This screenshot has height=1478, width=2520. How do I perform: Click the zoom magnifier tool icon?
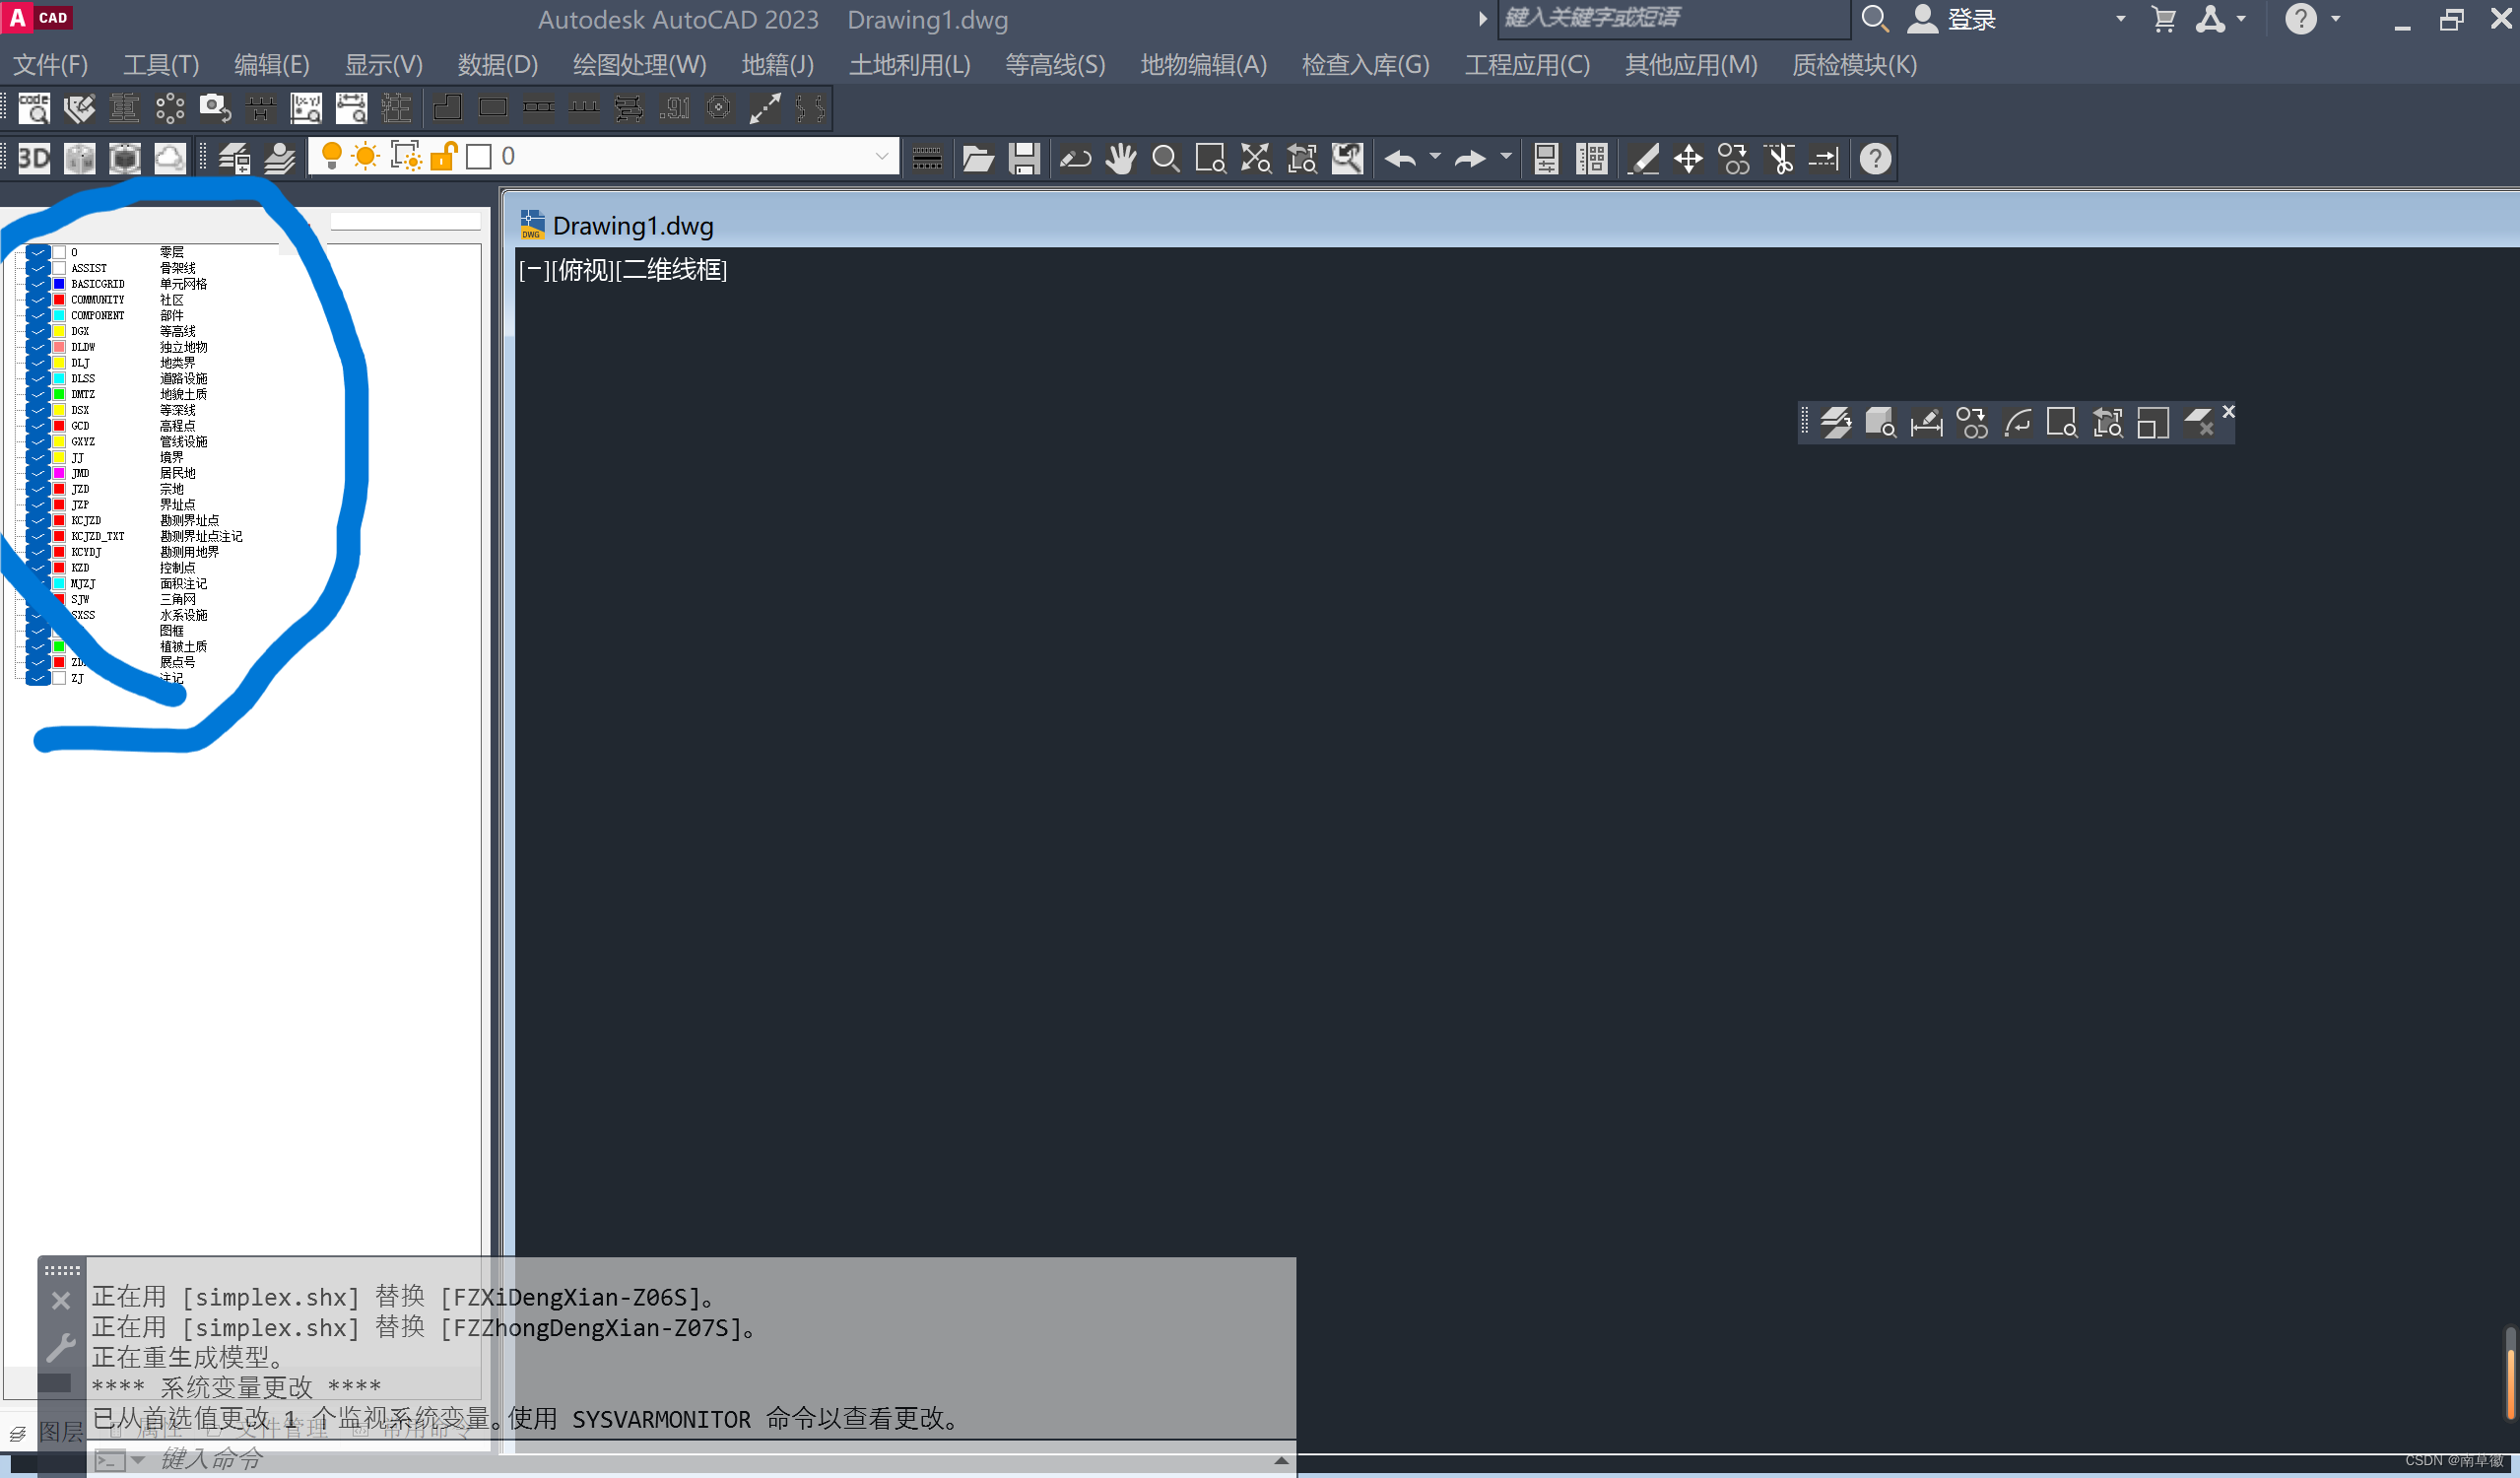pyautogui.click(x=1165, y=158)
